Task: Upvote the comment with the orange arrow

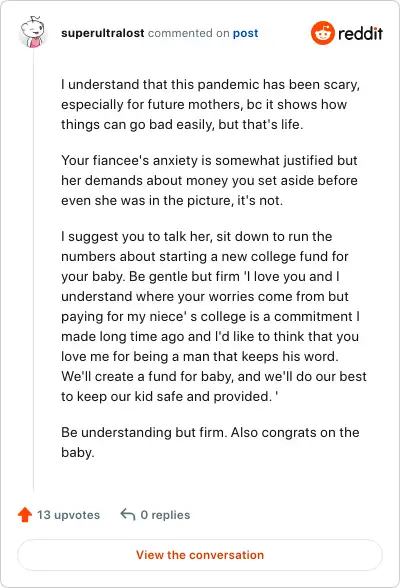Action: click(25, 514)
